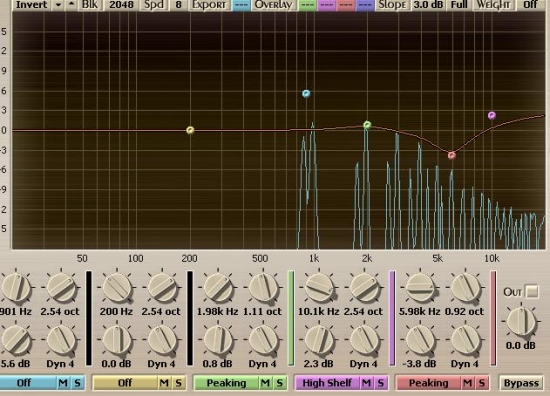This screenshot has width=550, height=396.
Task: Click the 1.98k Hz frequency knob
Action: point(218,288)
